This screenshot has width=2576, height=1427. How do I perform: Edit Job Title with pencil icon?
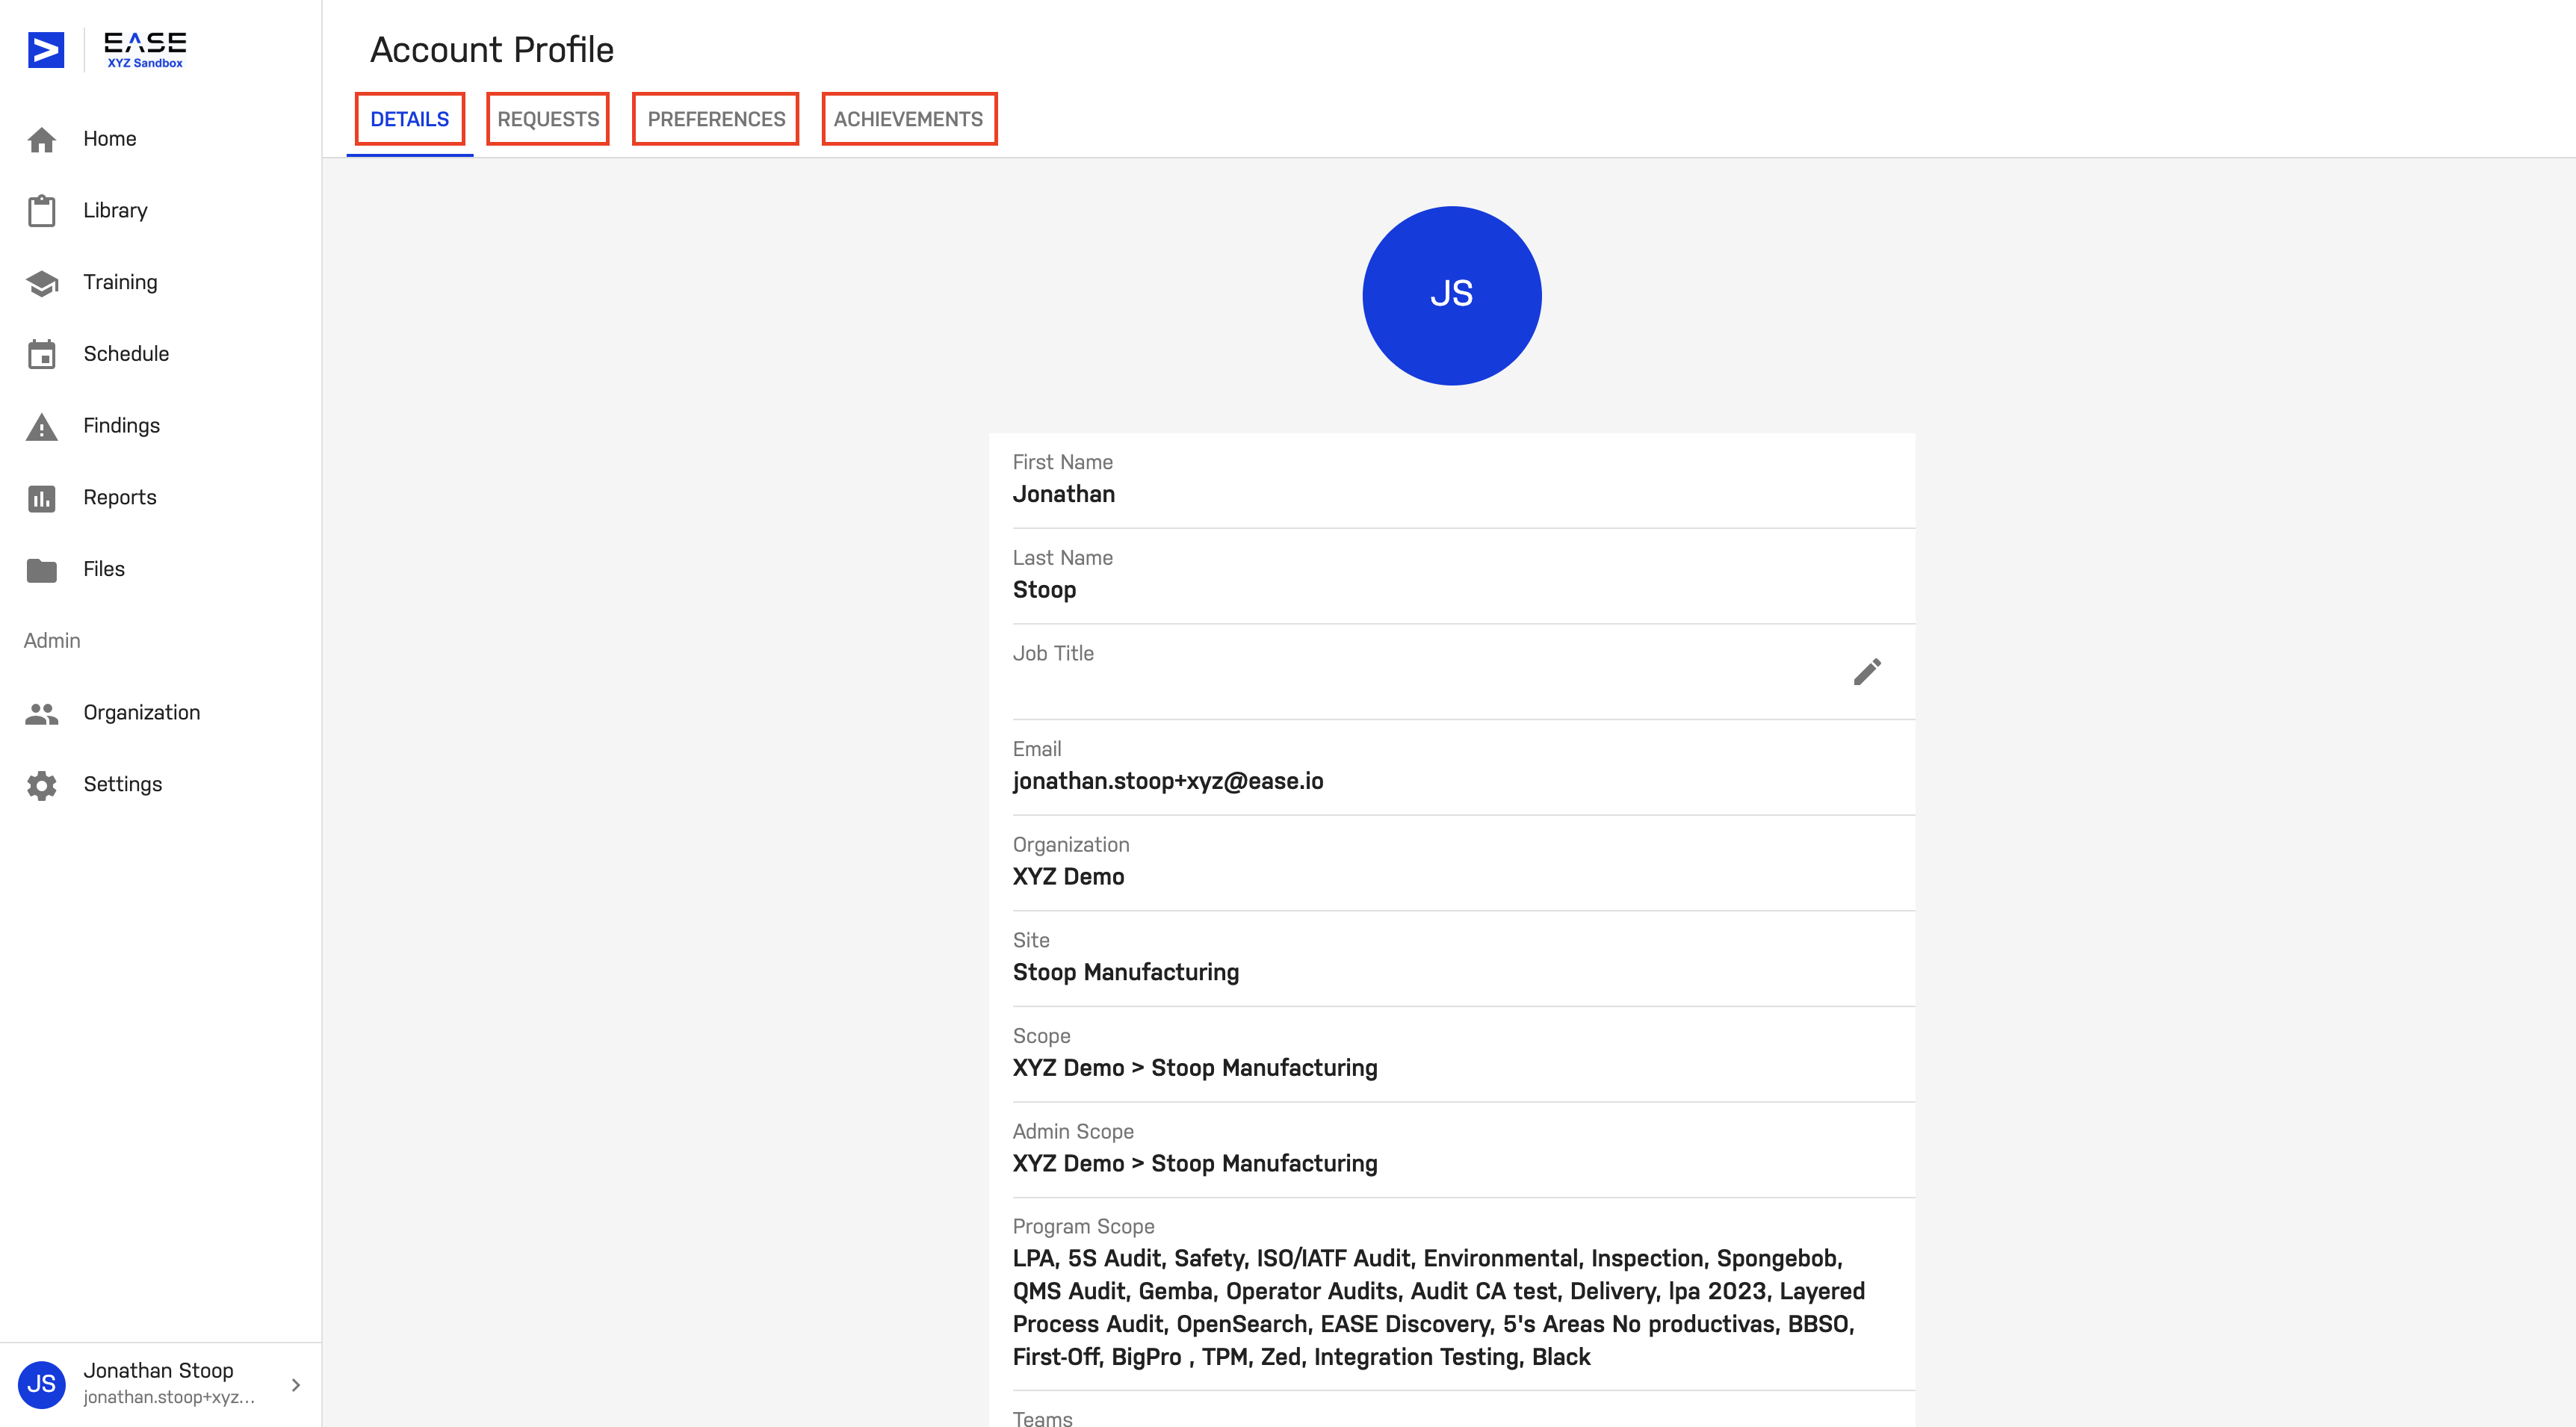click(x=1867, y=671)
